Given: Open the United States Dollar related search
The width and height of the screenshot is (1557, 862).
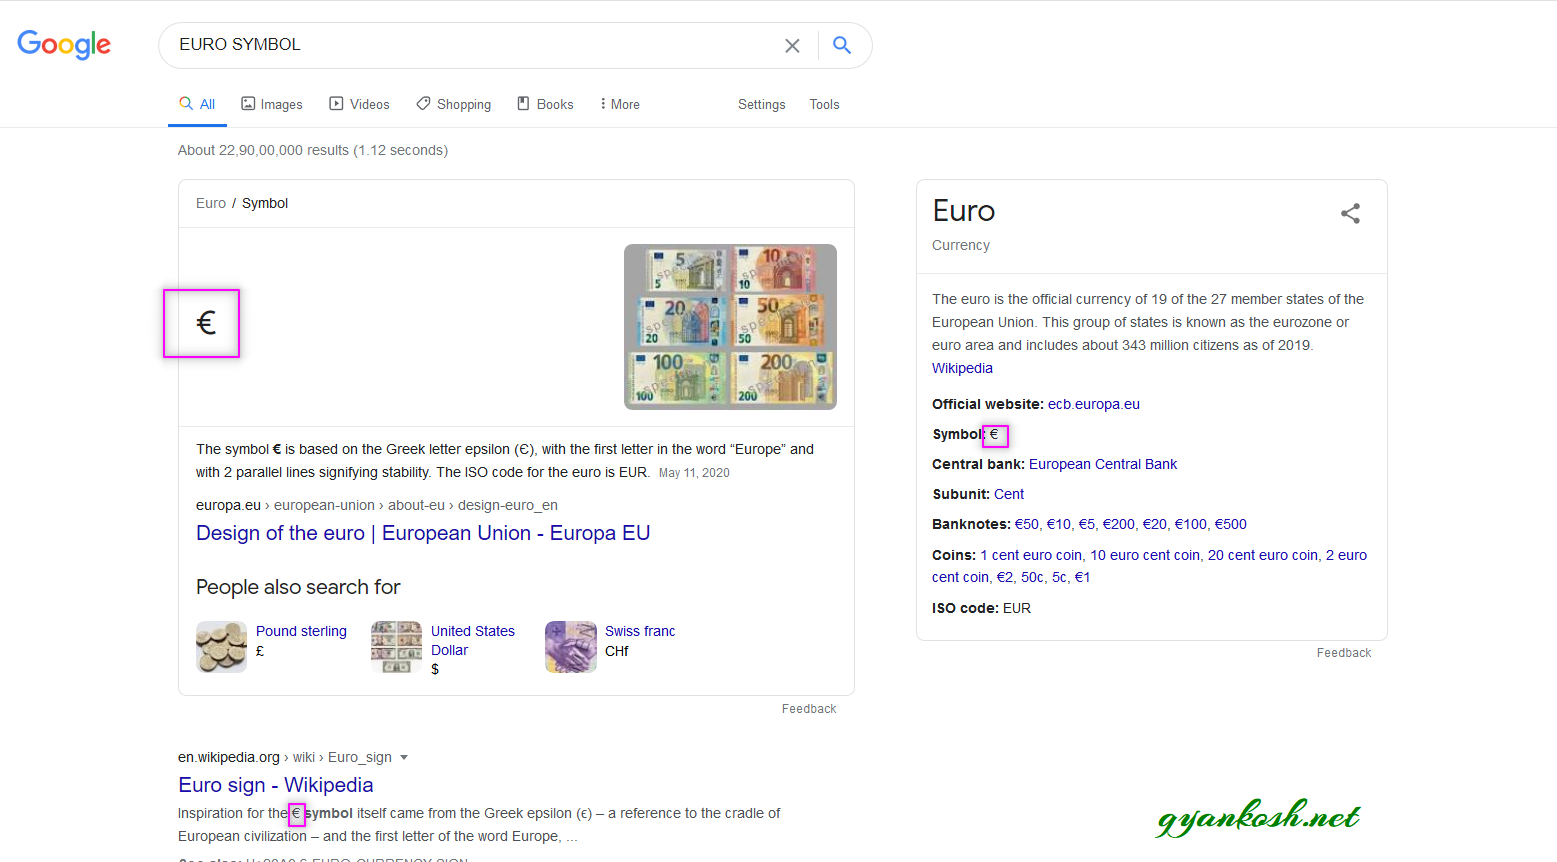Looking at the screenshot, I should 473,640.
